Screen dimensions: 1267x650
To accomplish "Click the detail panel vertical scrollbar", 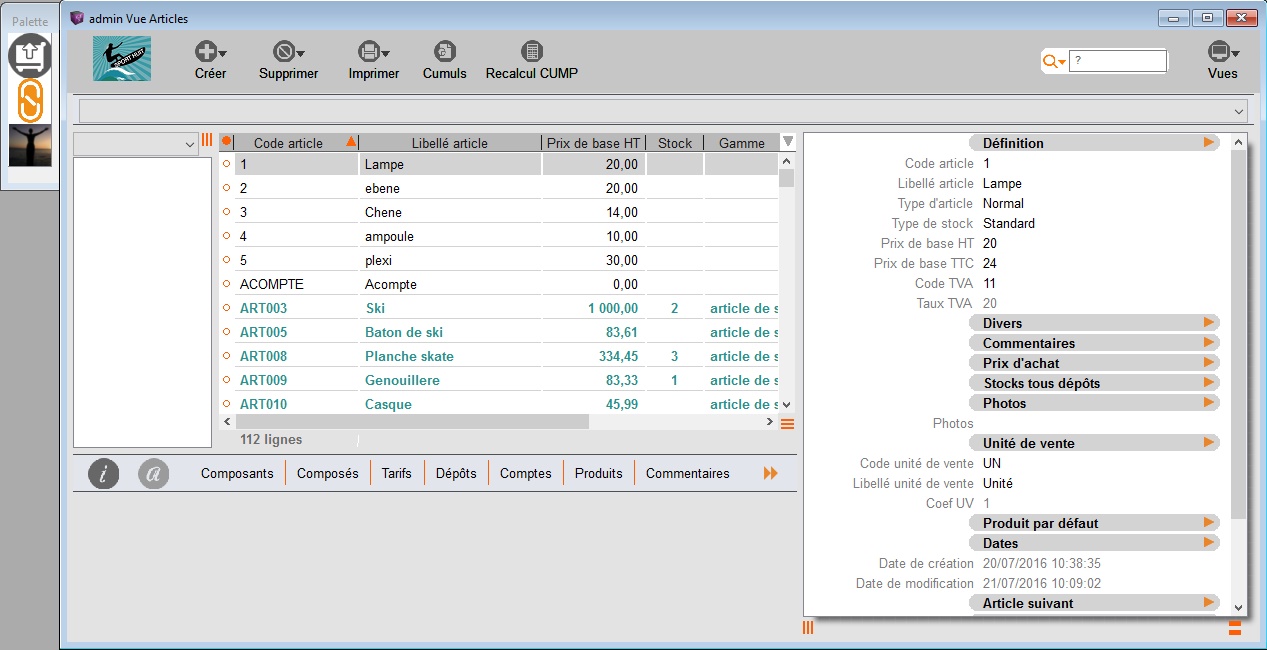I will point(1239,335).
